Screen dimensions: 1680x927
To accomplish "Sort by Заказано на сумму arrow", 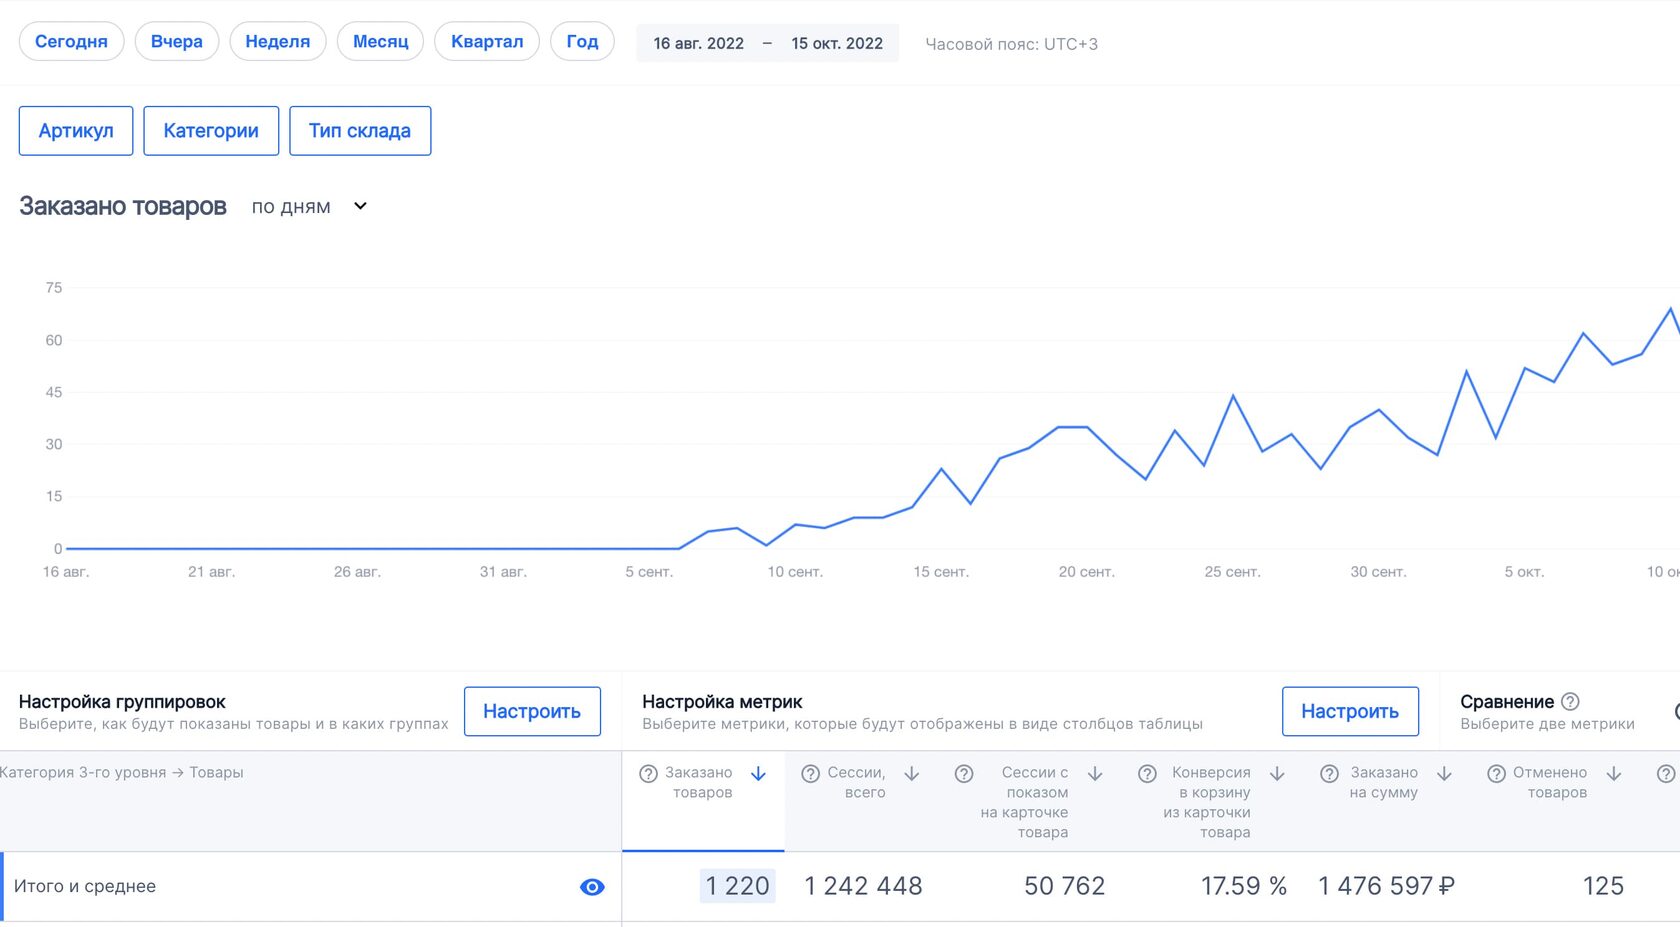I will click(x=1444, y=773).
